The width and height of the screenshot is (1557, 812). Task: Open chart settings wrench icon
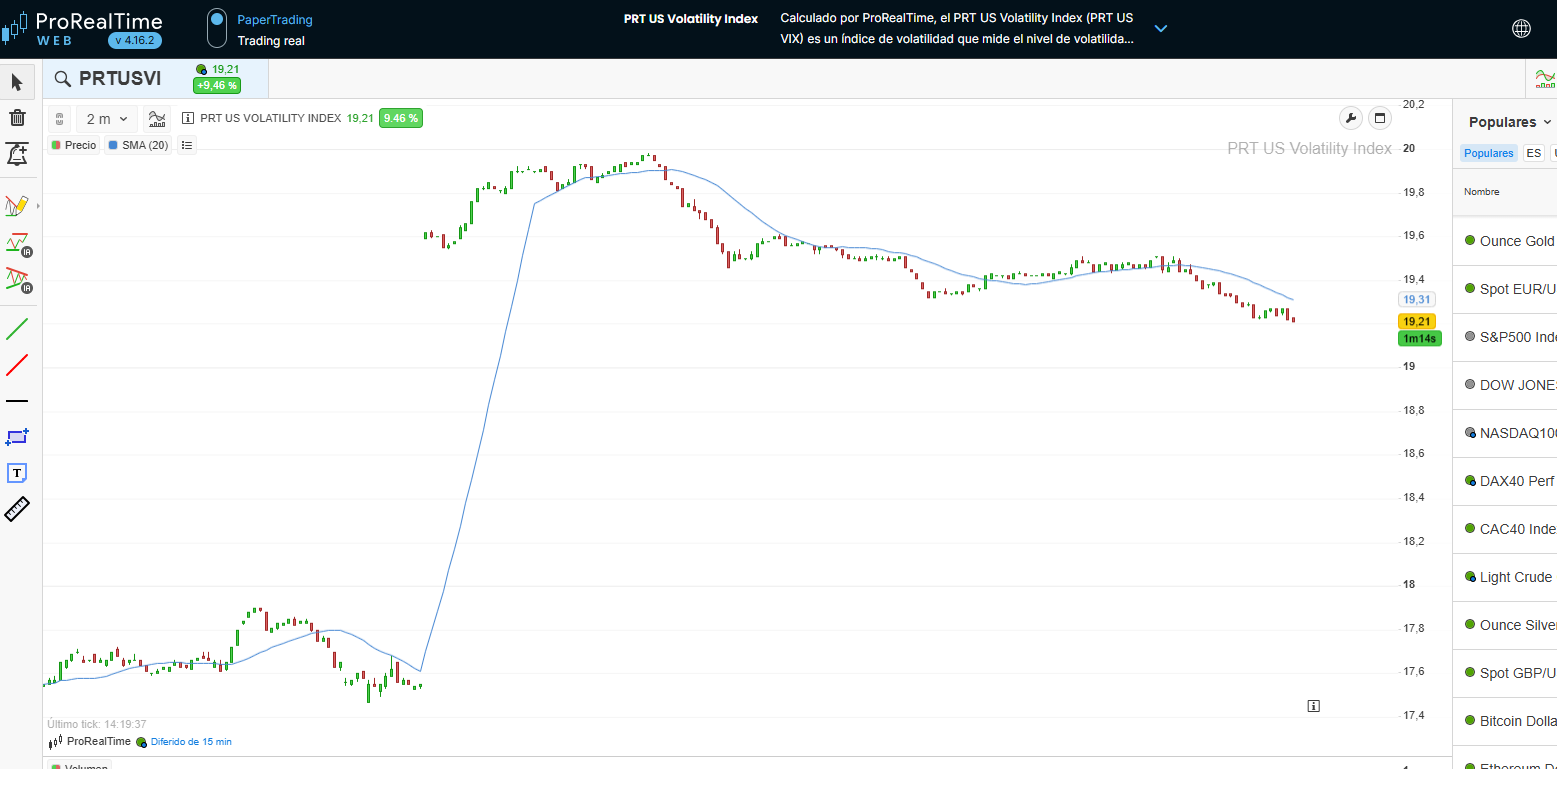pyautogui.click(x=1351, y=119)
